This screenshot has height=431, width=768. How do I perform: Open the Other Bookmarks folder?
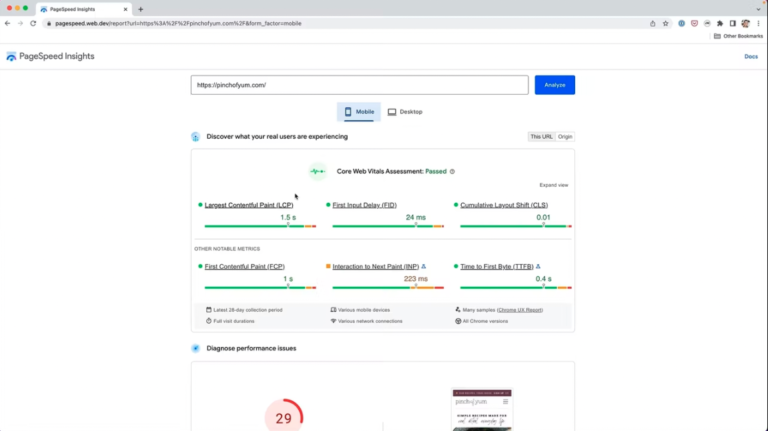(738, 36)
